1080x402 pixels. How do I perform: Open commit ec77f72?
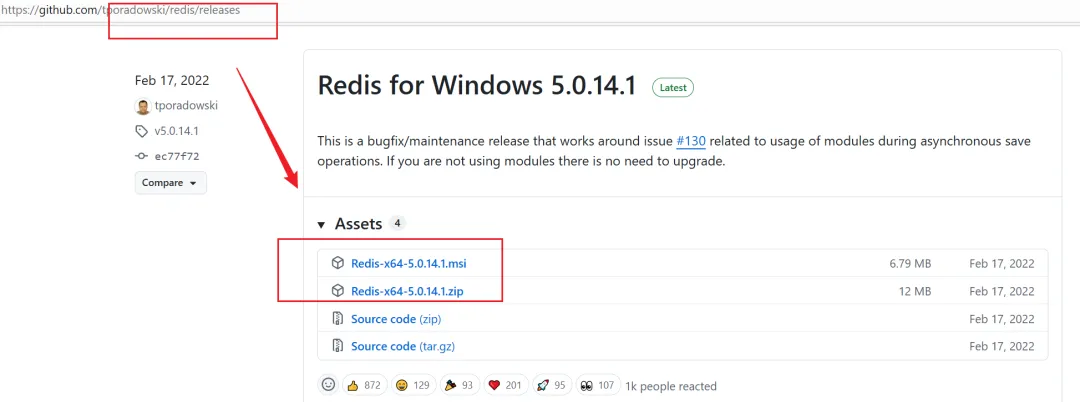pyautogui.click(x=176, y=156)
